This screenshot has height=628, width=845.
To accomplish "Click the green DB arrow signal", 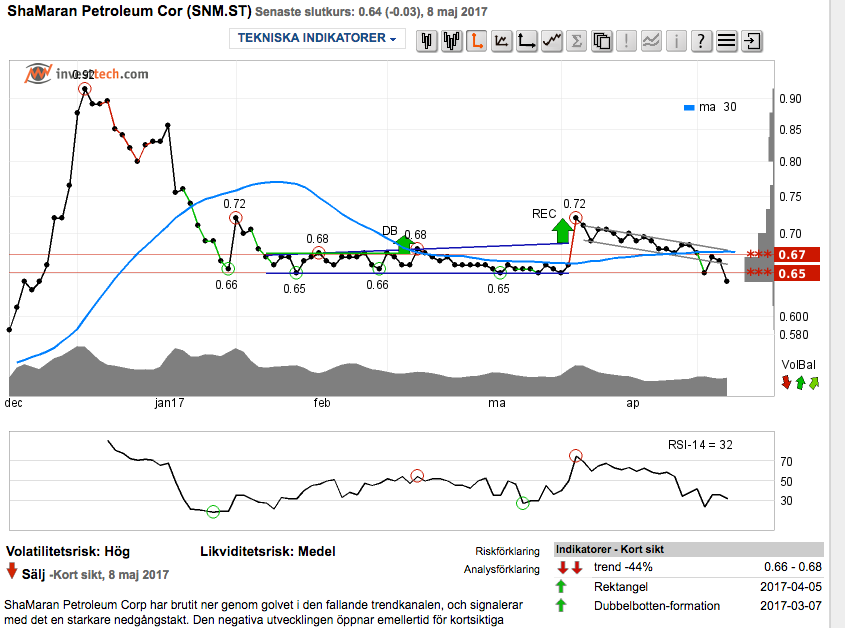I will (x=404, y=244).
